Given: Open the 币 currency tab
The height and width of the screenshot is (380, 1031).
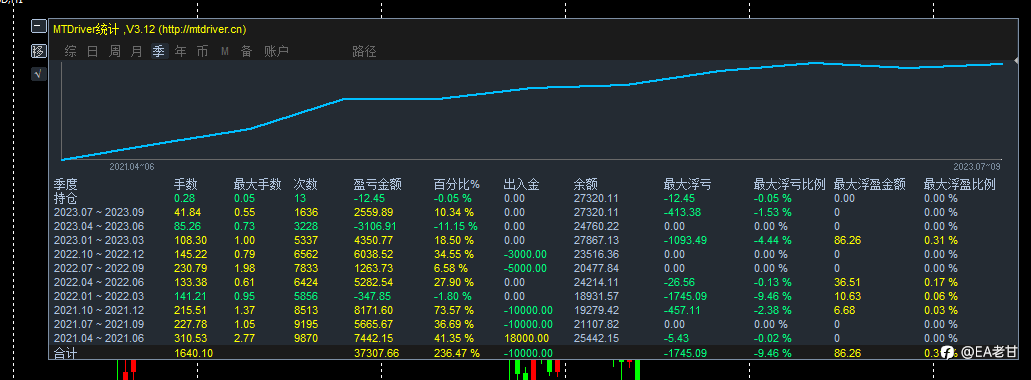Looking at the screenshot, I should (x=203, y=51).
